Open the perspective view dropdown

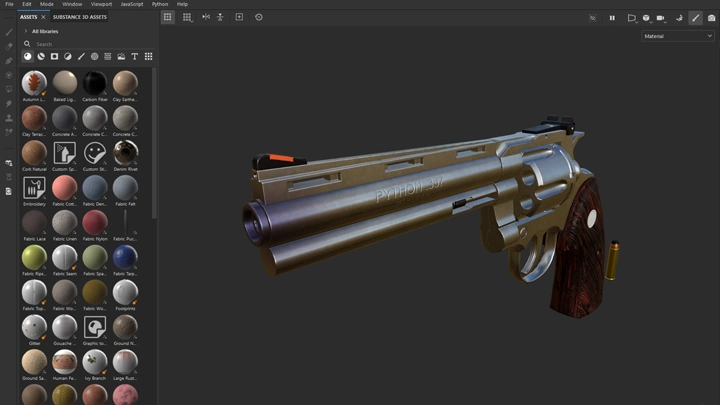pyautogui.click(x=632, y=18)
